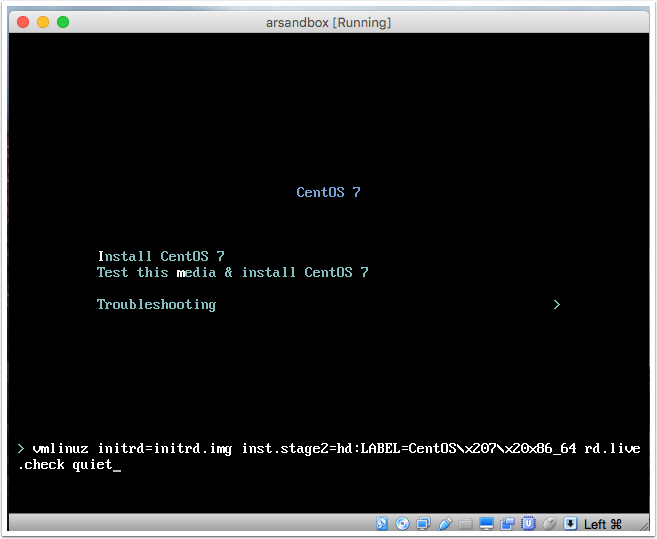Image resolution: width=657 pixels, height=539 pixels.
Task: Open the optical disc drive indicator
Action: click(x=403, y=523)
